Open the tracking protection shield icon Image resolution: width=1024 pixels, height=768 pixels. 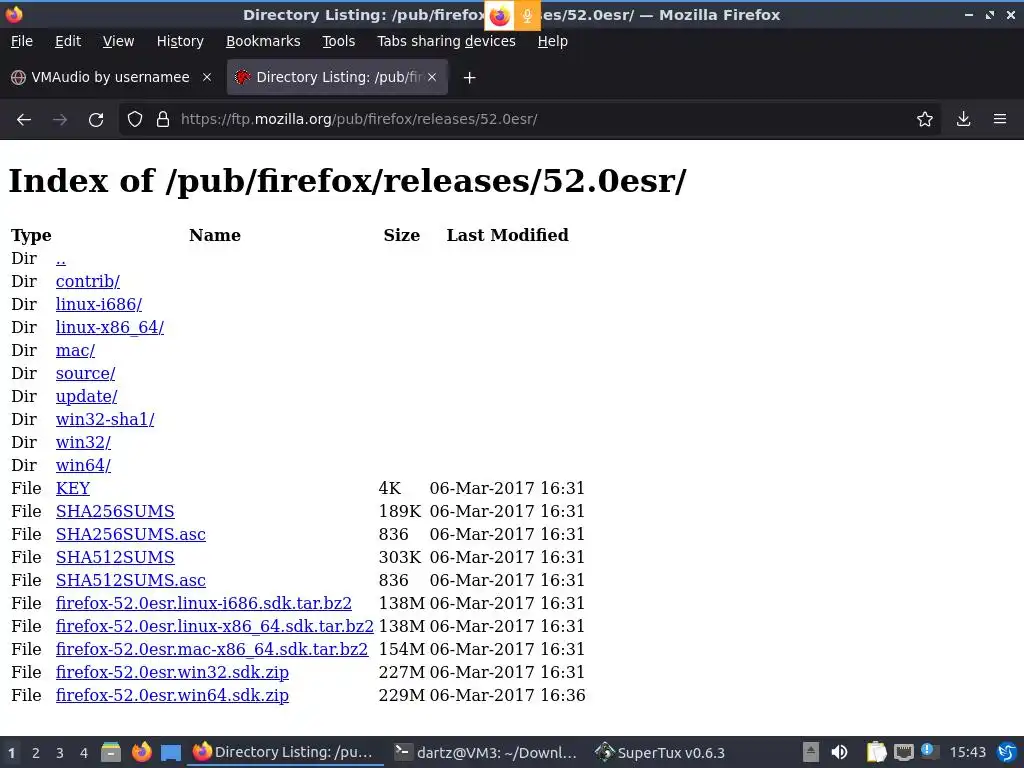point(135,120)
